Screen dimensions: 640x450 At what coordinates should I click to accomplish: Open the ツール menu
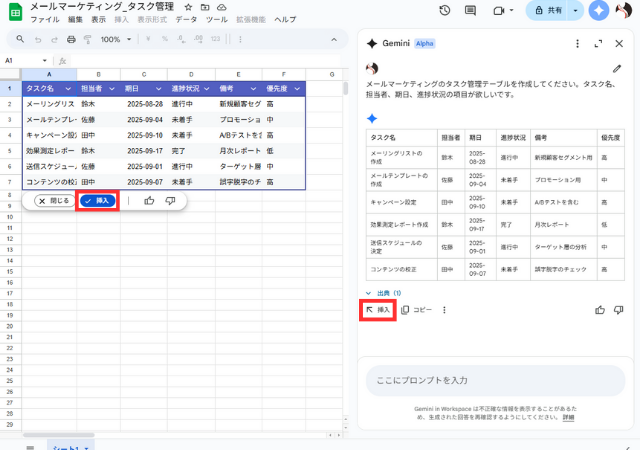[217, 20]
